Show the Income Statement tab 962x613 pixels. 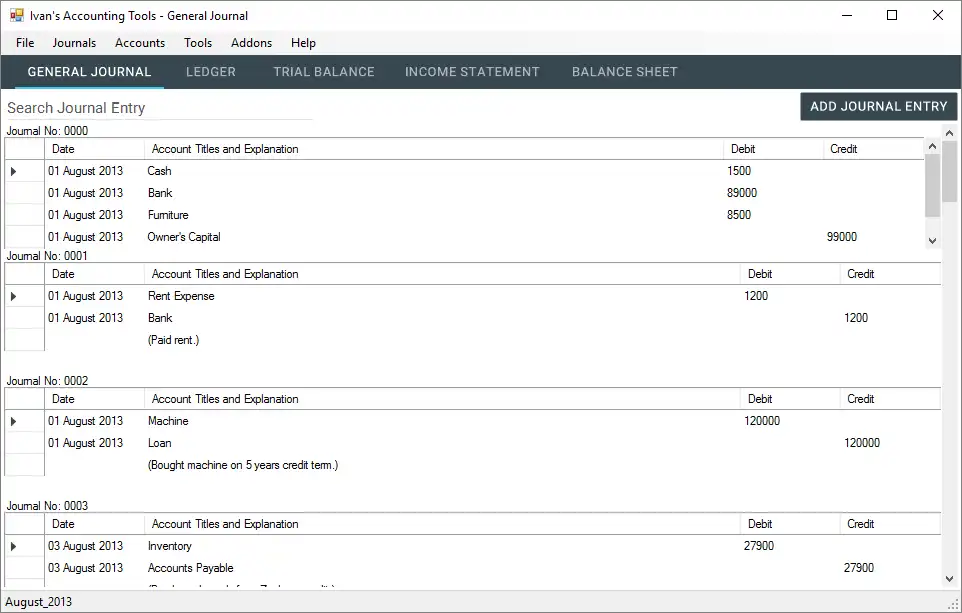tap(472, 72)
